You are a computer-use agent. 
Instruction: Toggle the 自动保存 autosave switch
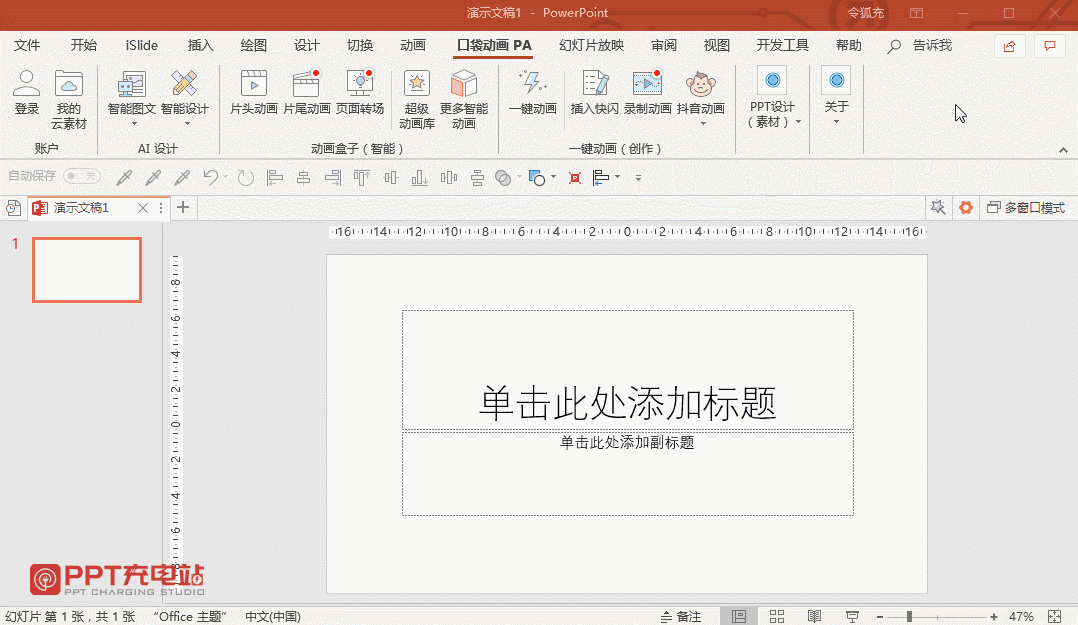[x=82, y=176]
